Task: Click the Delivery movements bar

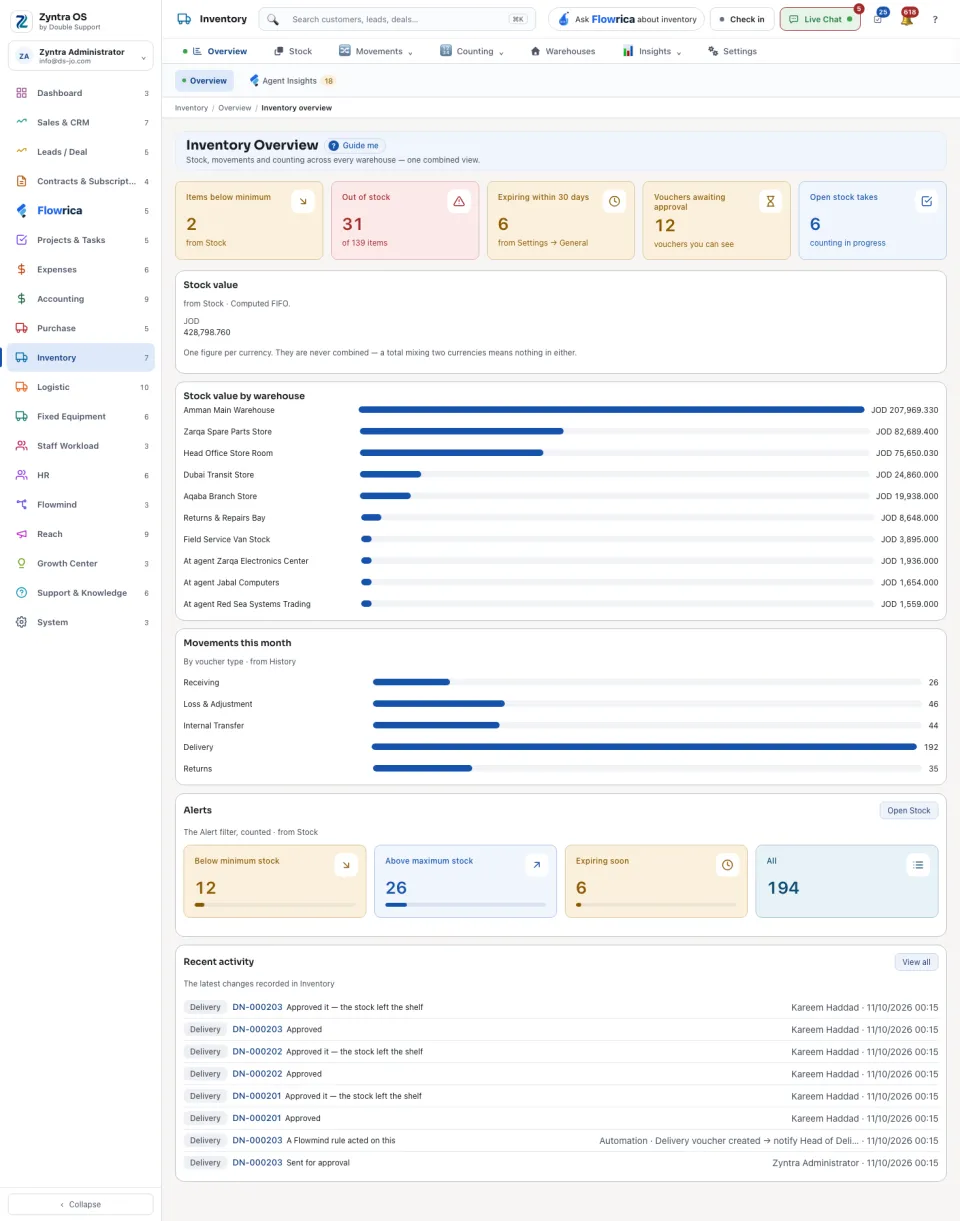Action: tap(644, 747)
